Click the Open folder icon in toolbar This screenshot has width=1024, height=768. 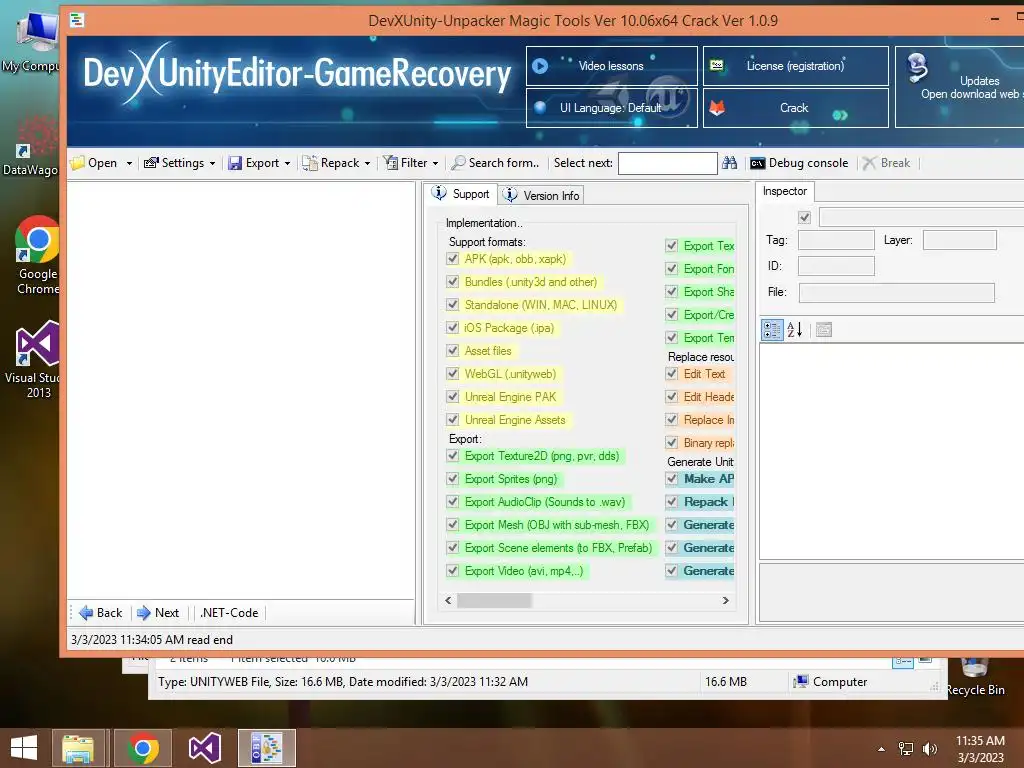pos(78,163)
